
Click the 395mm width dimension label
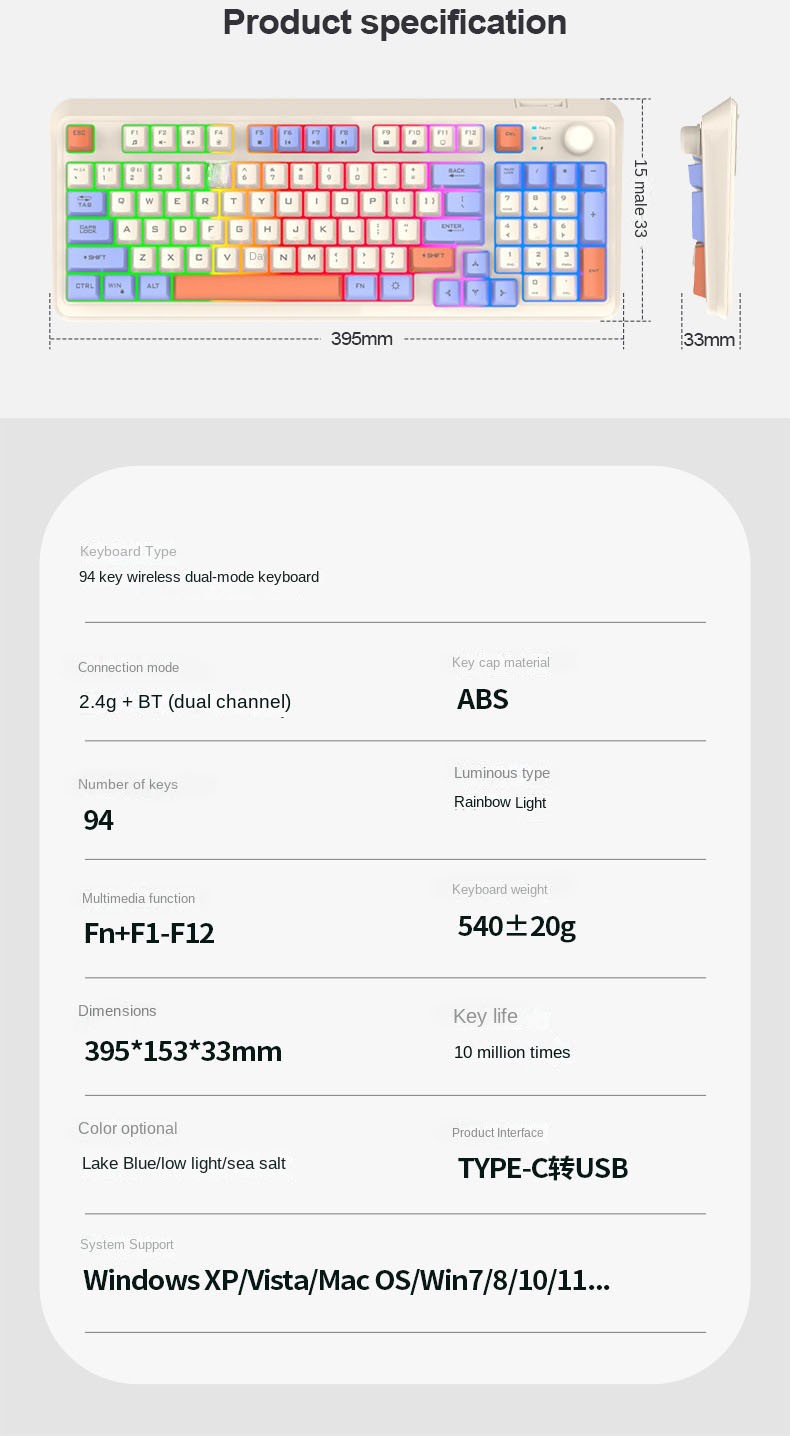(x=362, y=339)
